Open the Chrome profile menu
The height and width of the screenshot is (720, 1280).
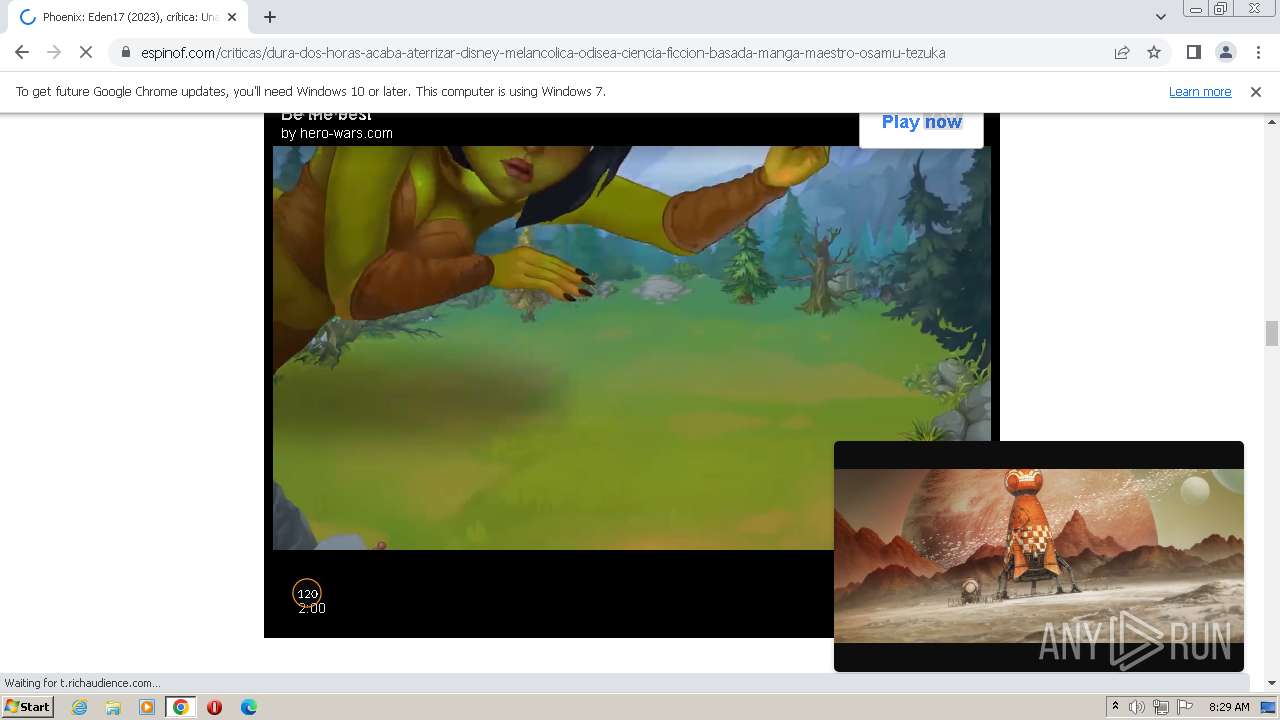coord(1226,52)
